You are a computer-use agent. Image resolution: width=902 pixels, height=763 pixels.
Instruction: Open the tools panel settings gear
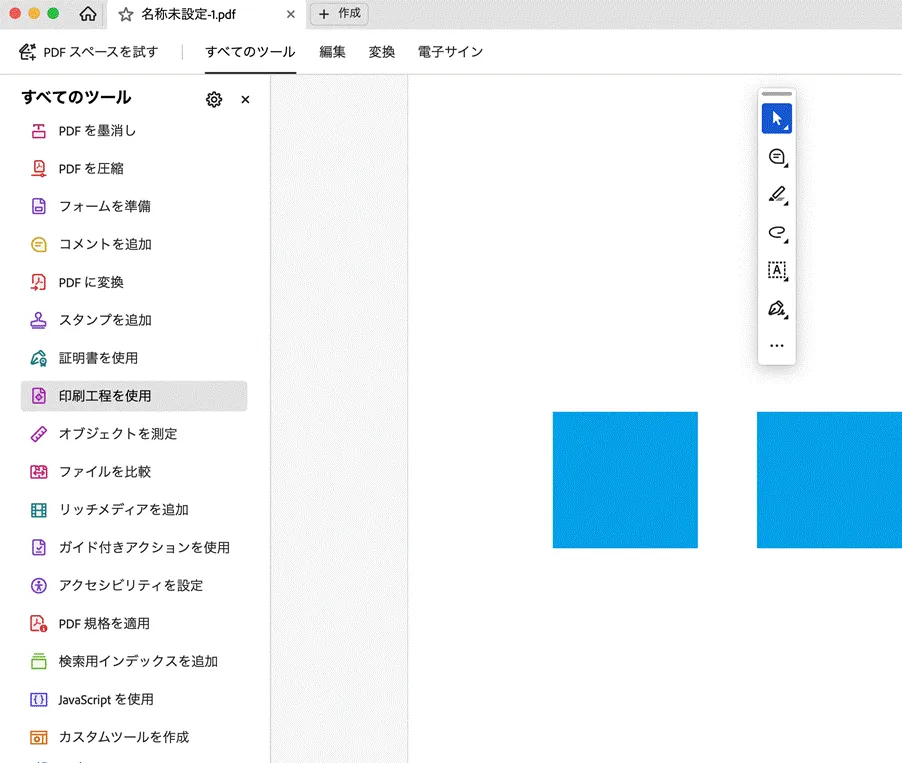[213, 99]
